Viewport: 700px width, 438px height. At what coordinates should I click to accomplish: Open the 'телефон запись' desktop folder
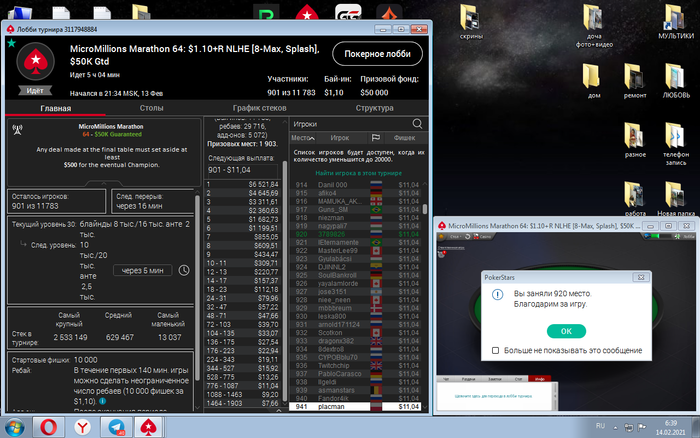(x=676, y=144)
